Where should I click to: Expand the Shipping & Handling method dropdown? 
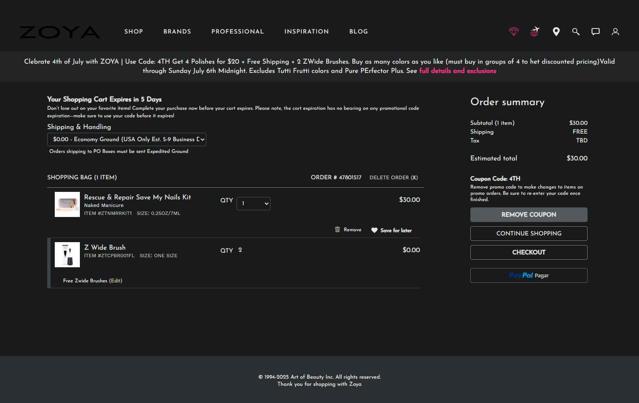[127, 139]
